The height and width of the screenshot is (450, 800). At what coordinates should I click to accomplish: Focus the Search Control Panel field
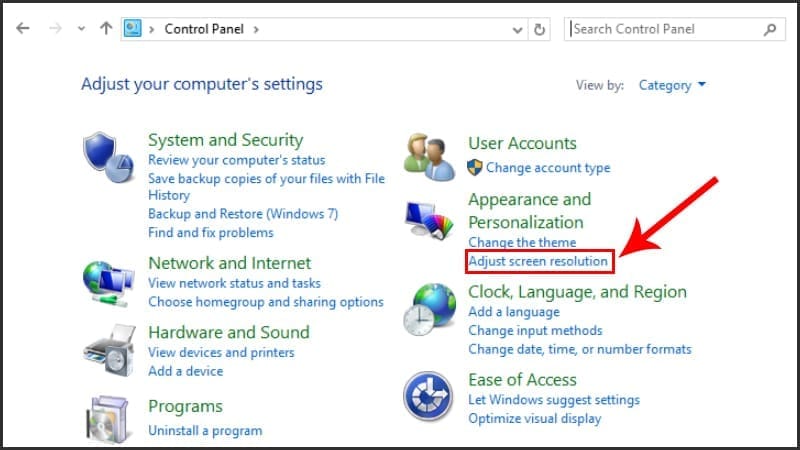(x=674, y=29)
